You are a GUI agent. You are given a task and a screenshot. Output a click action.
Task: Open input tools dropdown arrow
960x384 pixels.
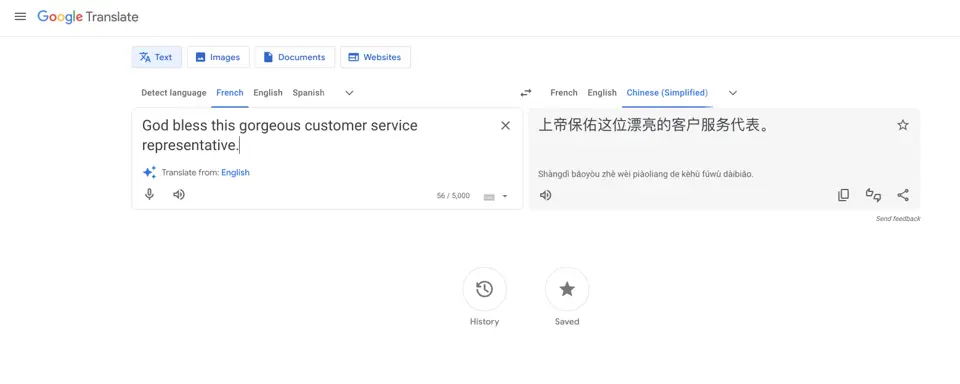(505, 197)
